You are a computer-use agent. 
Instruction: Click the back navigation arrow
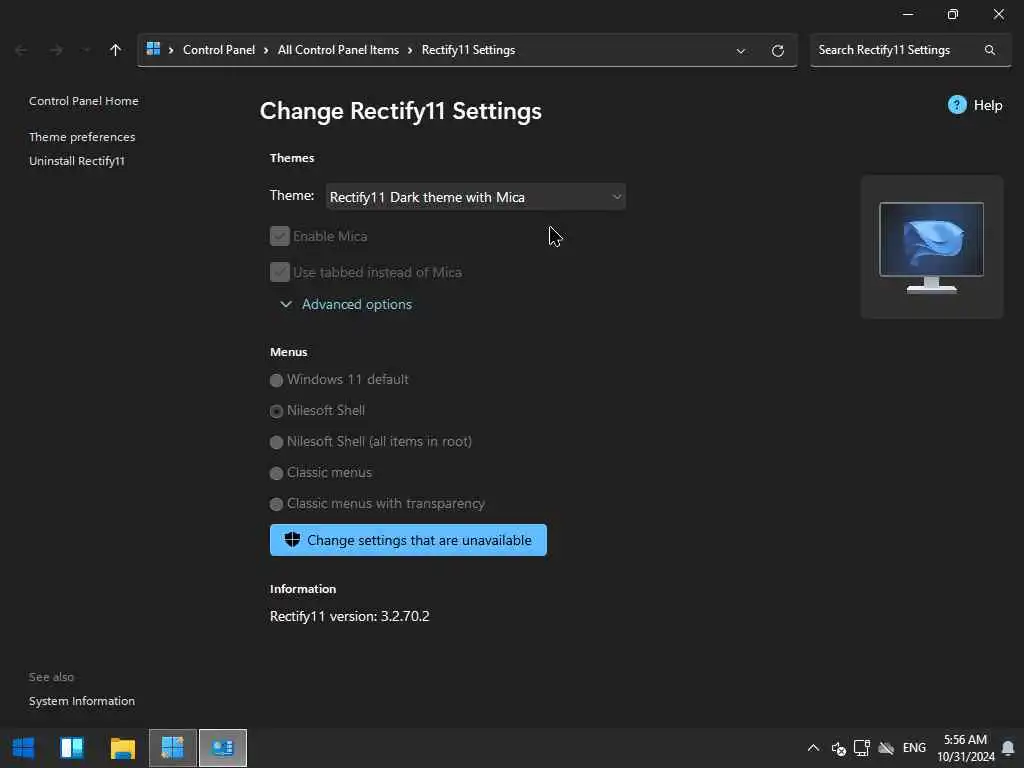[x=21, y=50]
